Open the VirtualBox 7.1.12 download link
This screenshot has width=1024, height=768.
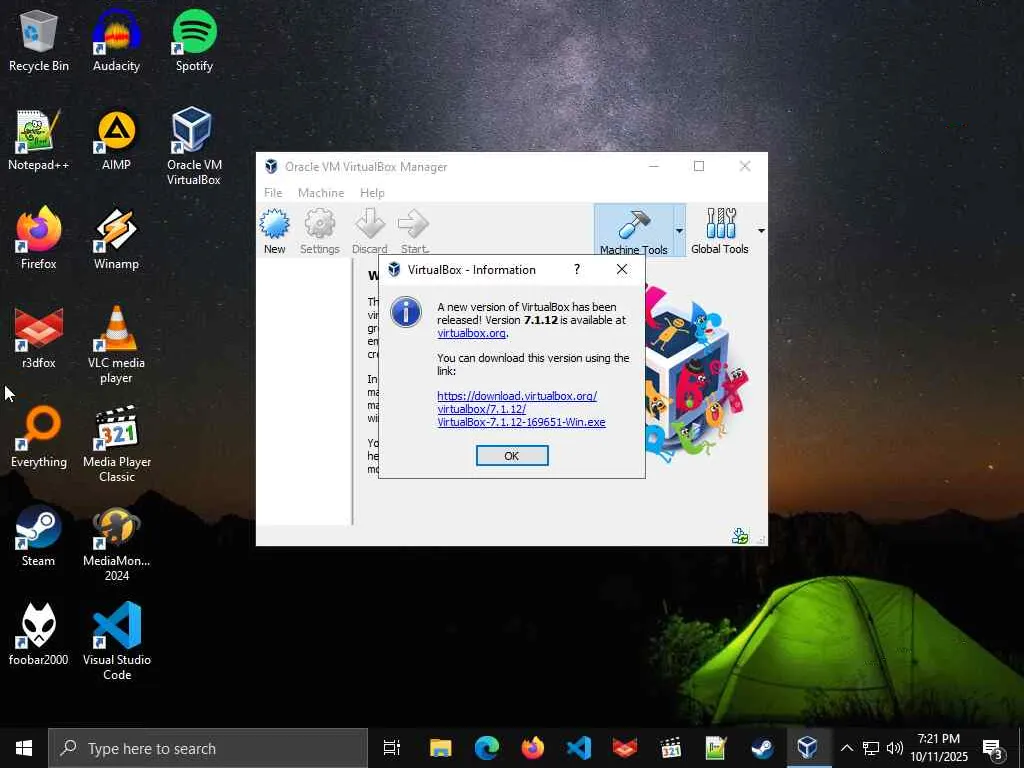[521, 409]
